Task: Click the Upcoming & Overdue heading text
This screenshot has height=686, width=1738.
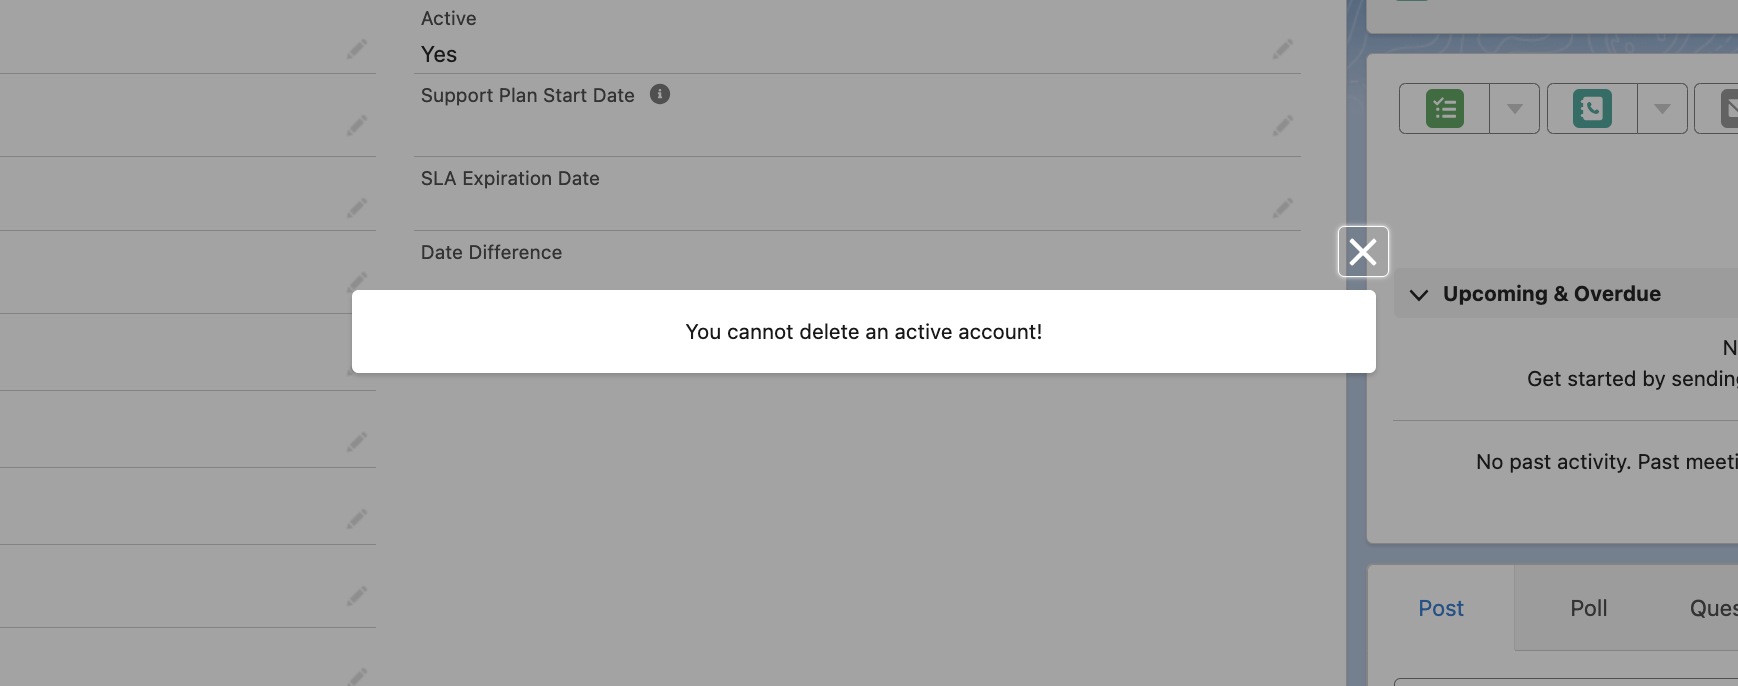Action: coord(1551,294)
